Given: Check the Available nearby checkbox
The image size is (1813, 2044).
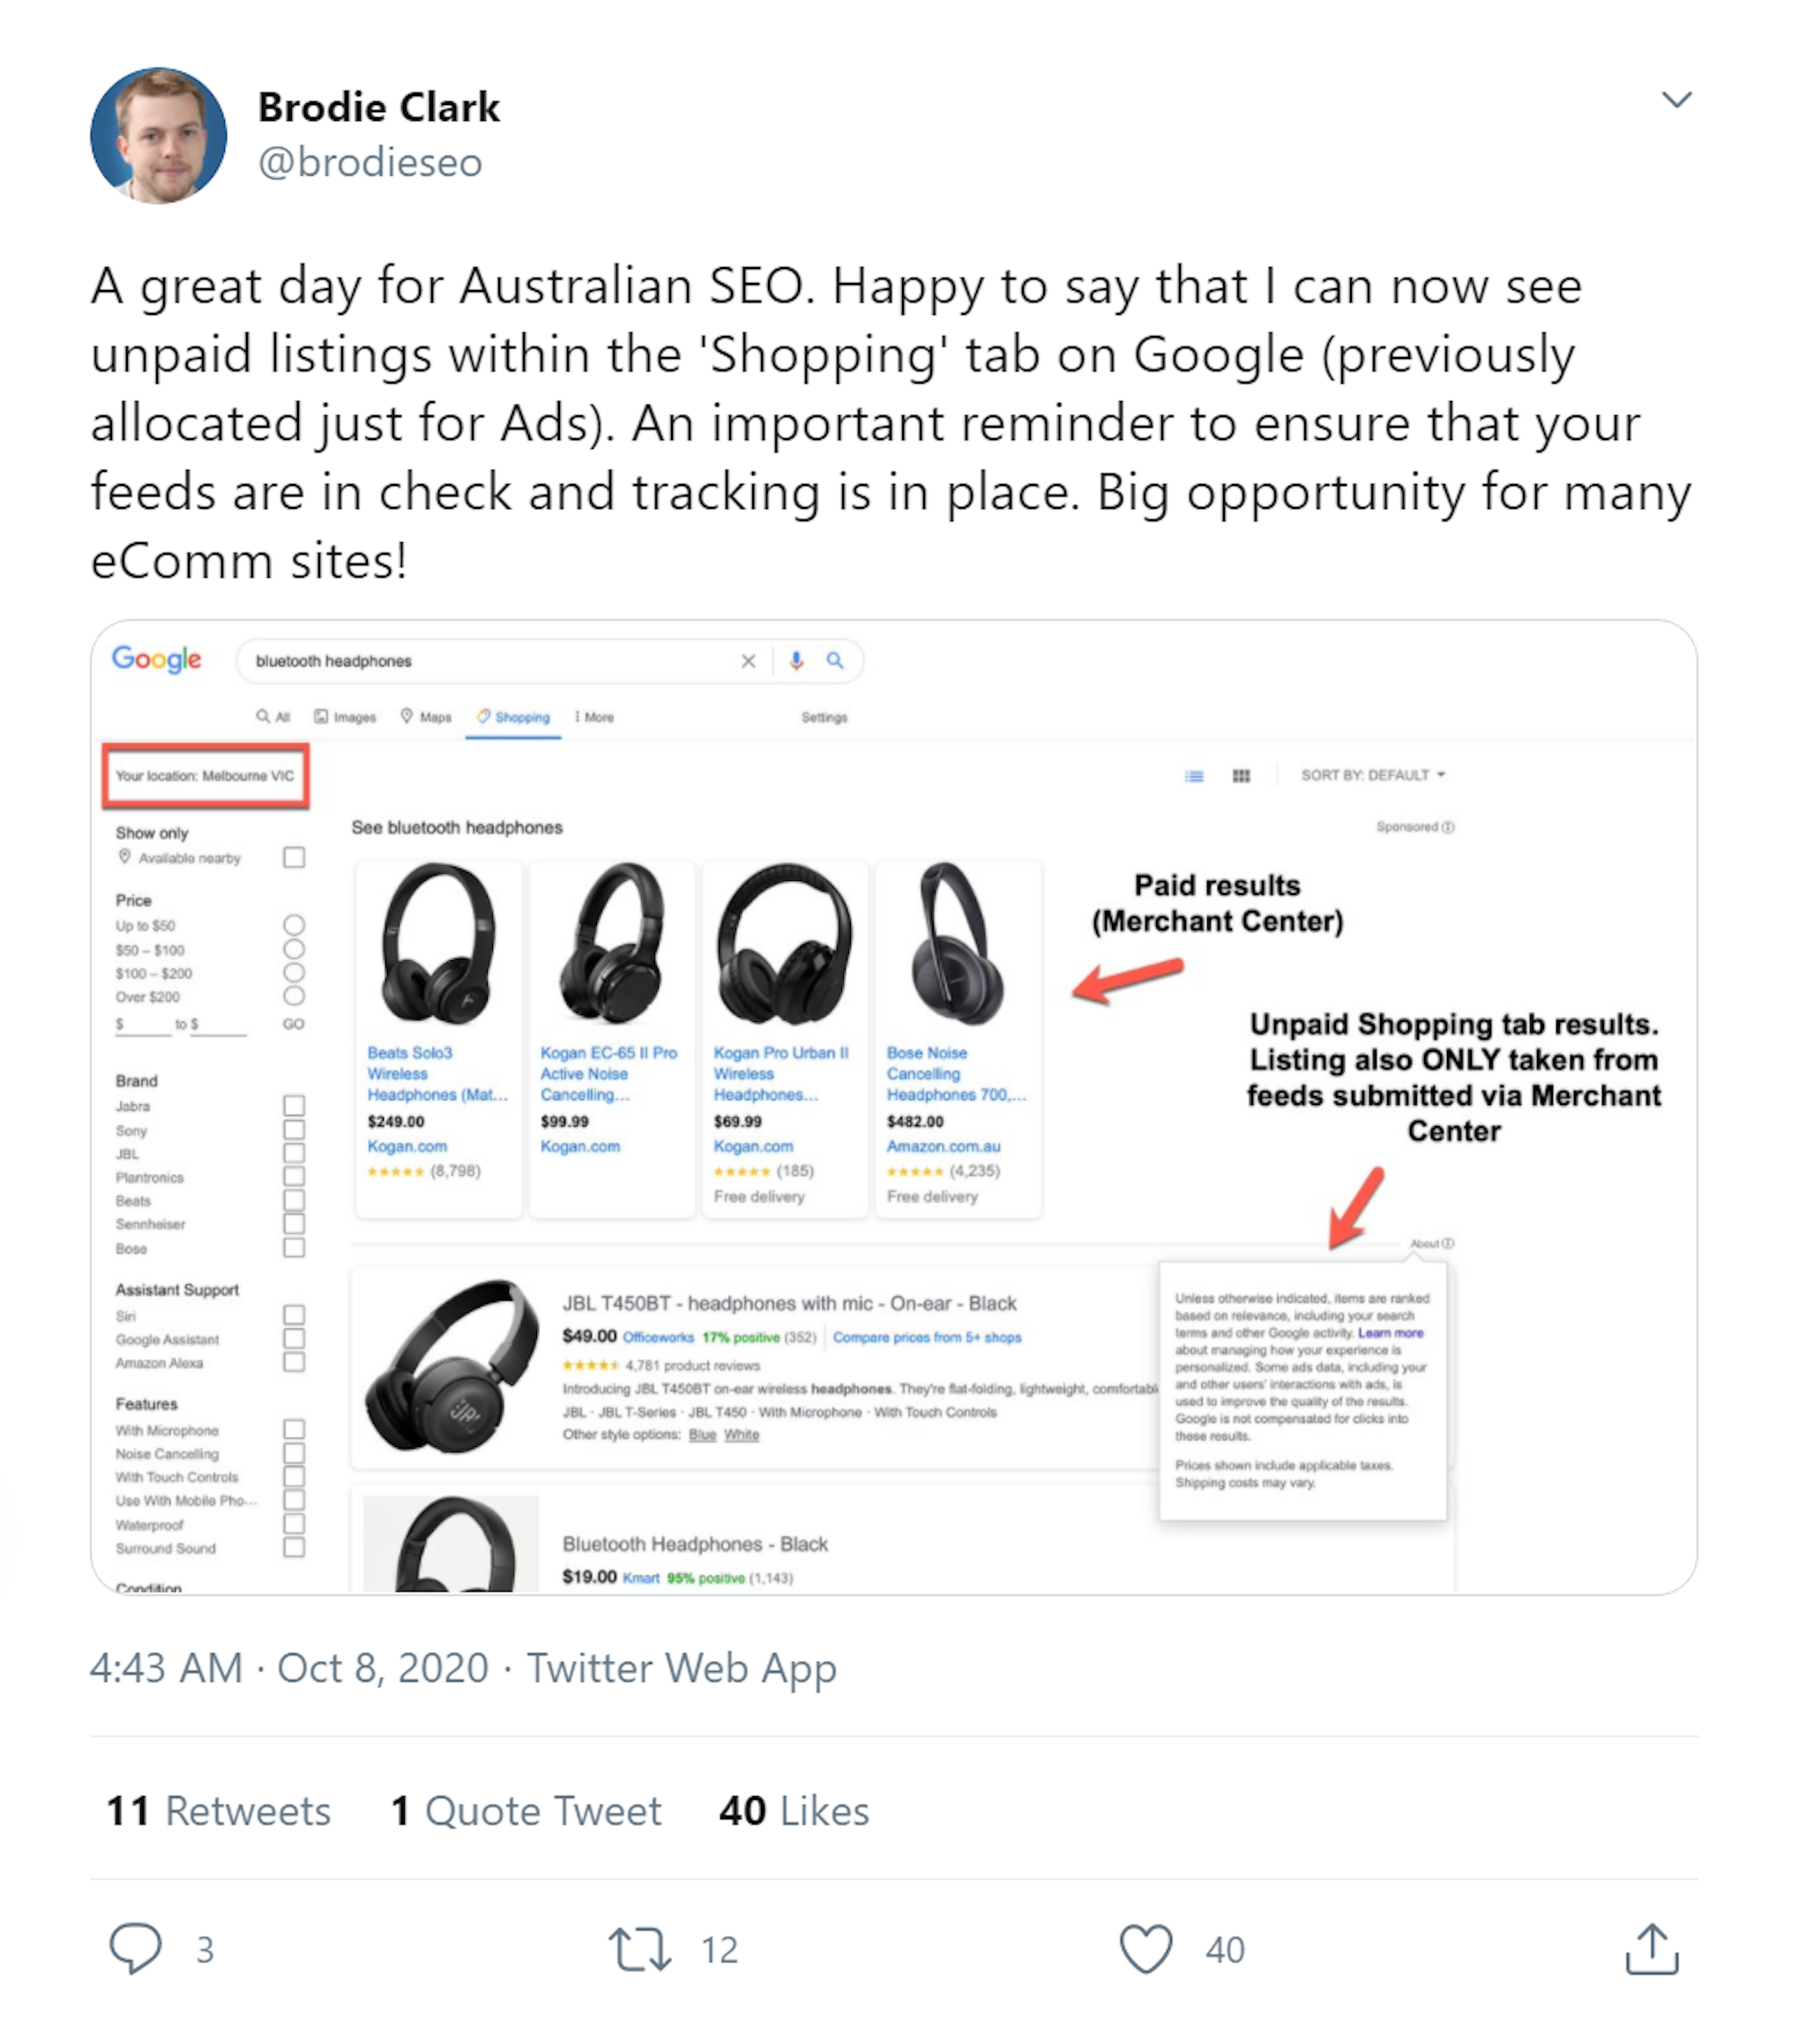Looking at the screenshot, I should coord(294,858).
